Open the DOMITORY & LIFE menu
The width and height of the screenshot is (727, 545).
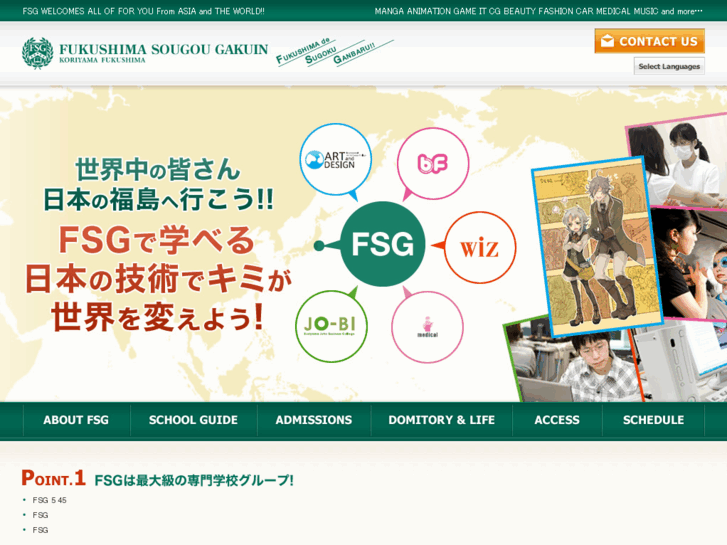[441, 420]
